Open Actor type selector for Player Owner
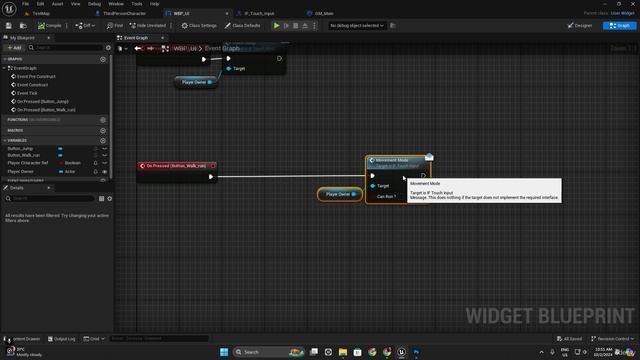Viewport: 640px width, 360px height. [x=67, y=172]
